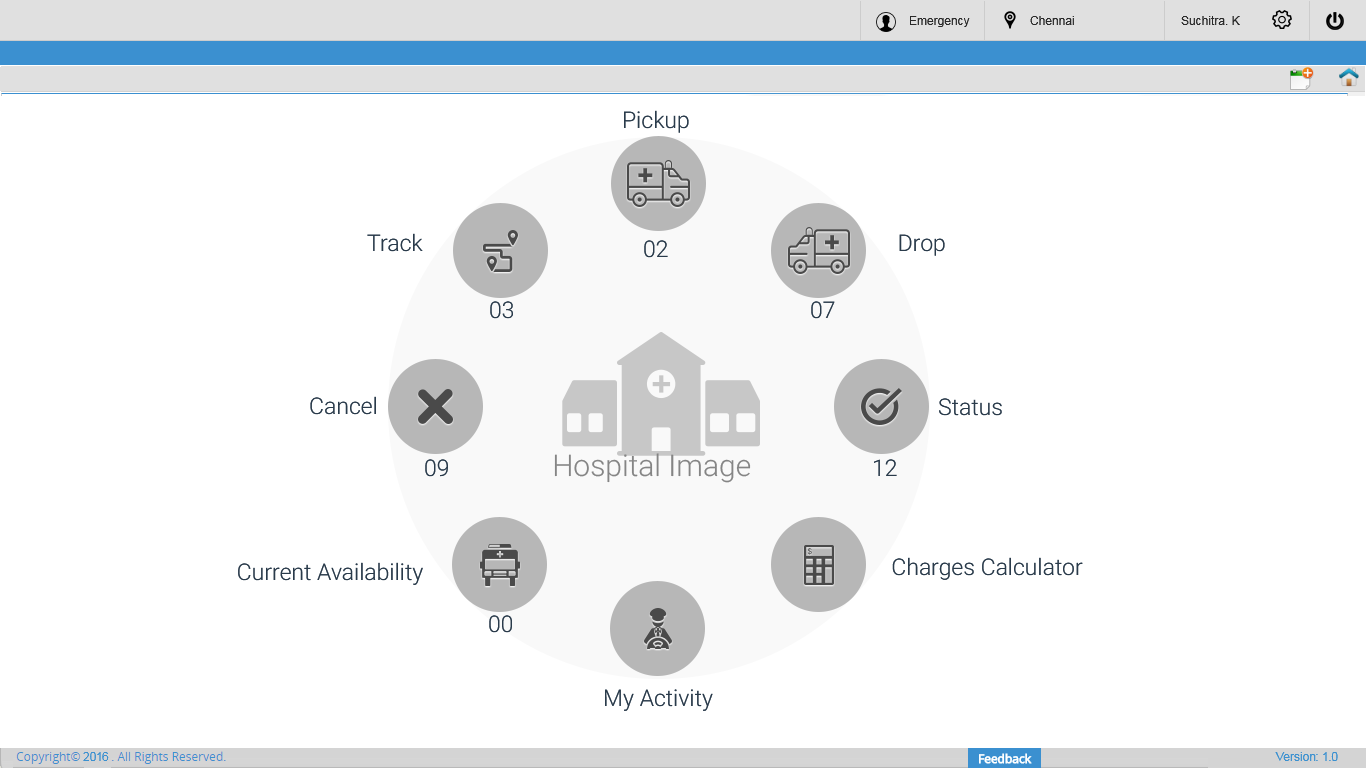The height and width of the screenshot is (768, 1366).
Task: Click the settings gear icon
Action: [1282, 20]
